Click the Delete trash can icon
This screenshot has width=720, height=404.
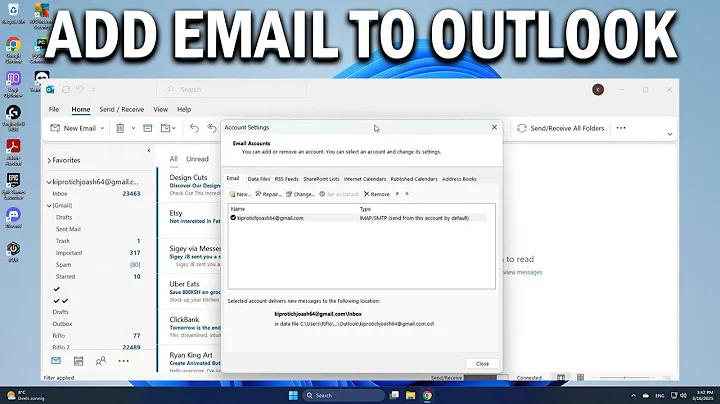coord(120,129)
